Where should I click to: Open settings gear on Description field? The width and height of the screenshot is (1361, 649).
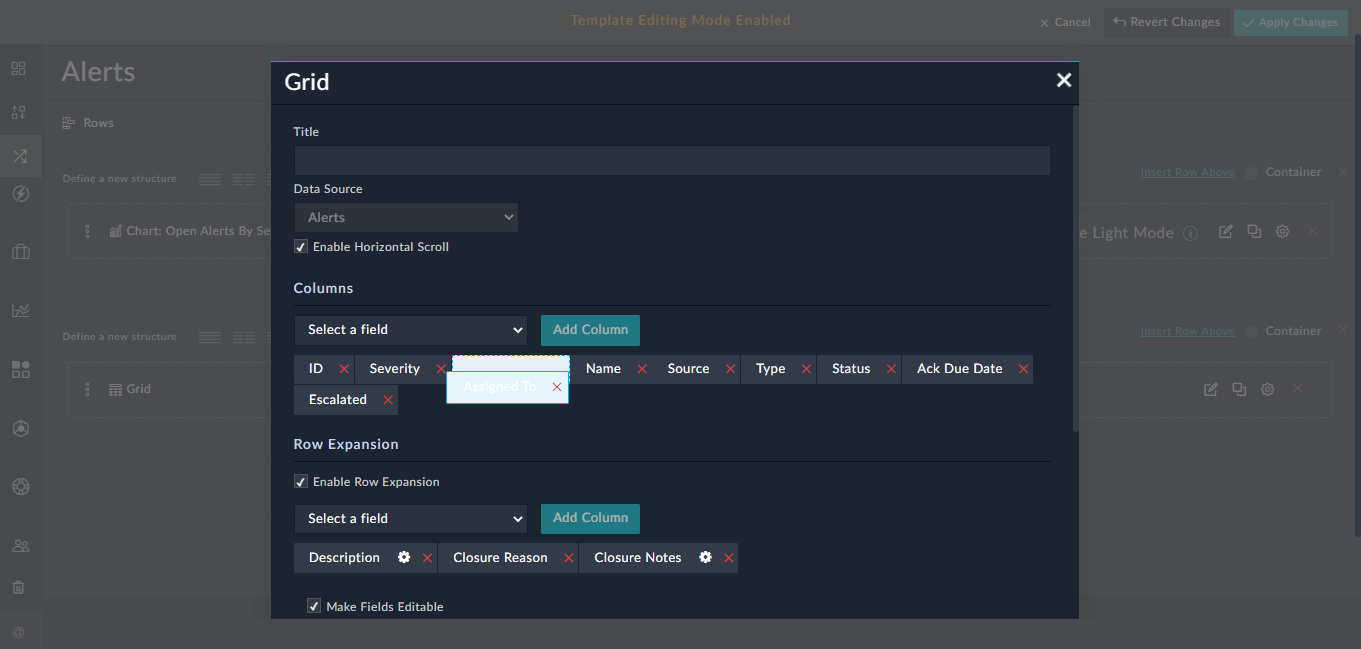point(404,557)
